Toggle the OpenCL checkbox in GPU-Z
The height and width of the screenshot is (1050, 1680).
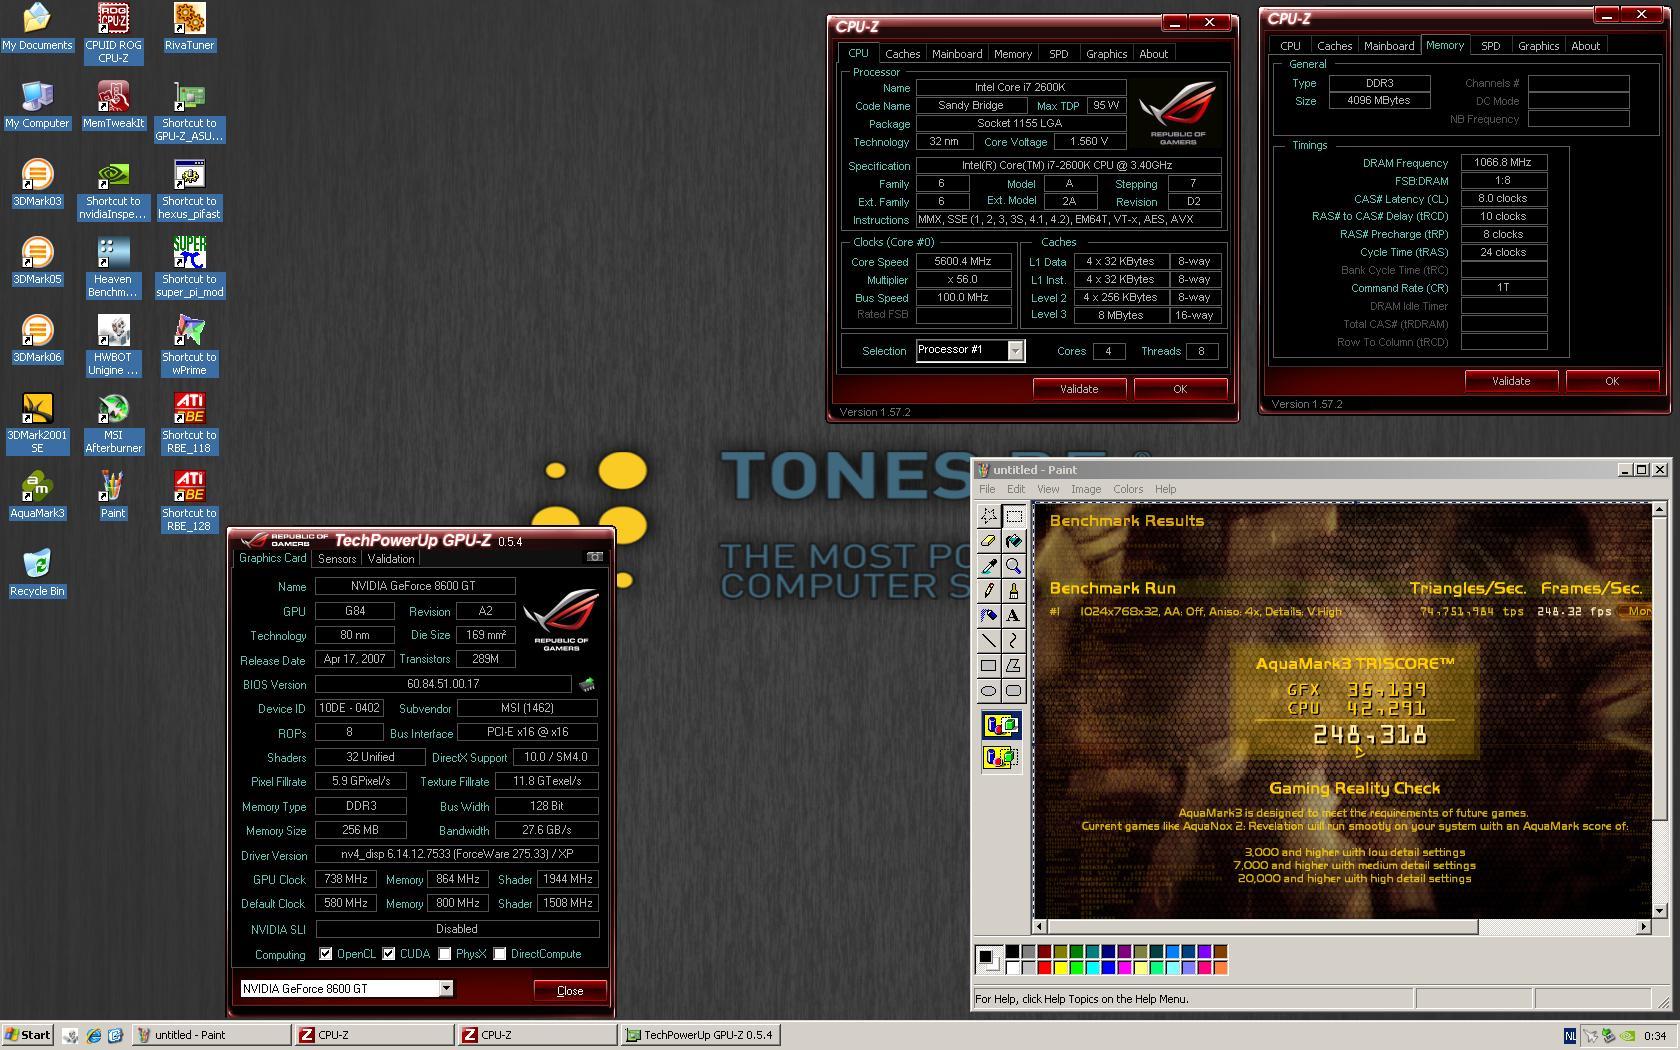click(x=326, y=954)
